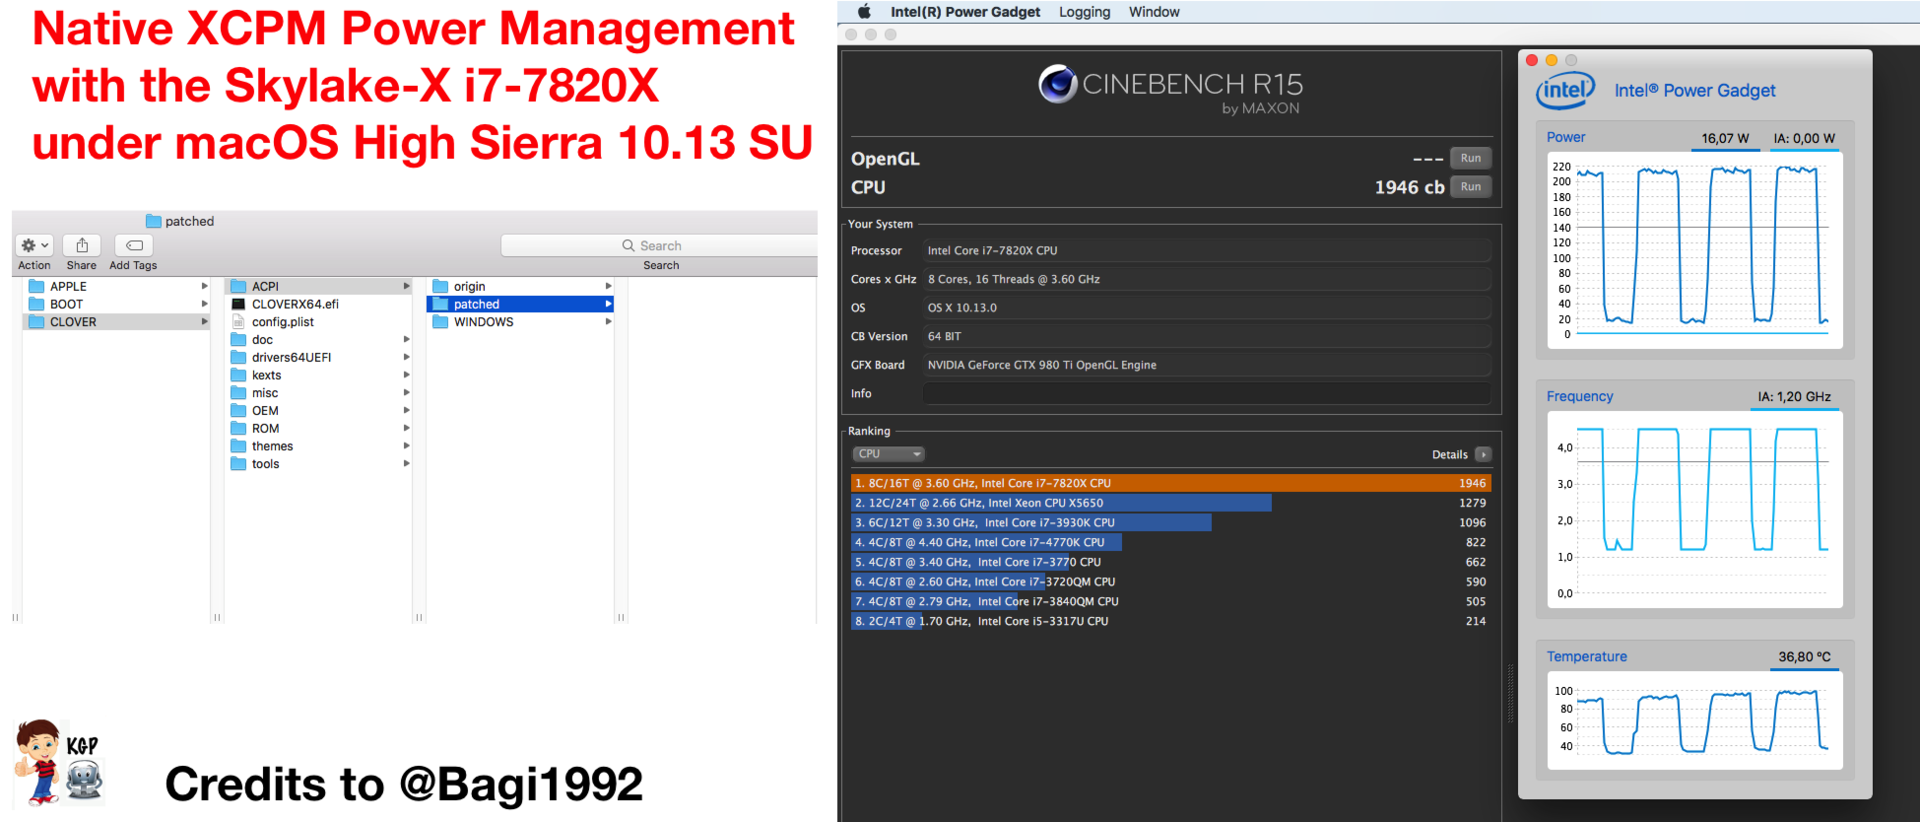The height and width of the screenshot is (822, 1920).
Task: Expand the kexts folder arrow
Action: (406, 375)
